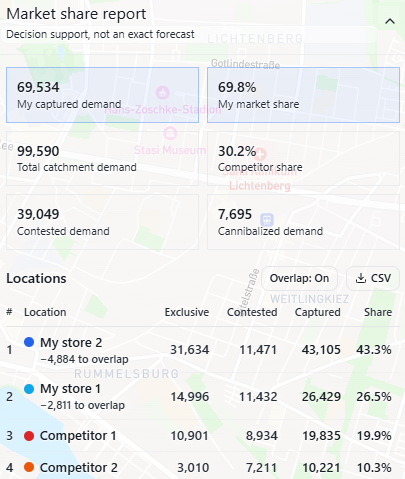Select the My store 1 location row
This screenshot has width=405, height=479.
pyautogui.click(x=203, y=396)
